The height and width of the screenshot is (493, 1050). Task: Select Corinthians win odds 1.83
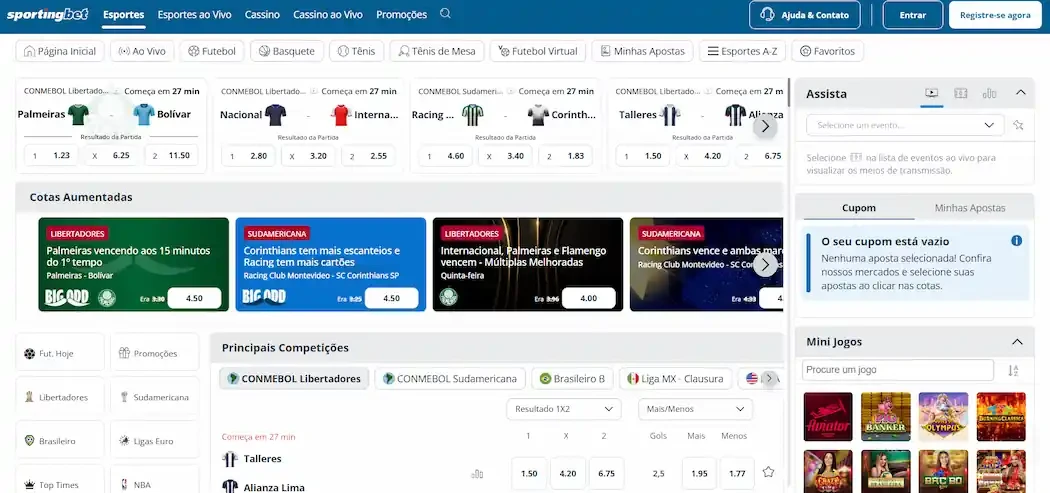coord(566,155)
